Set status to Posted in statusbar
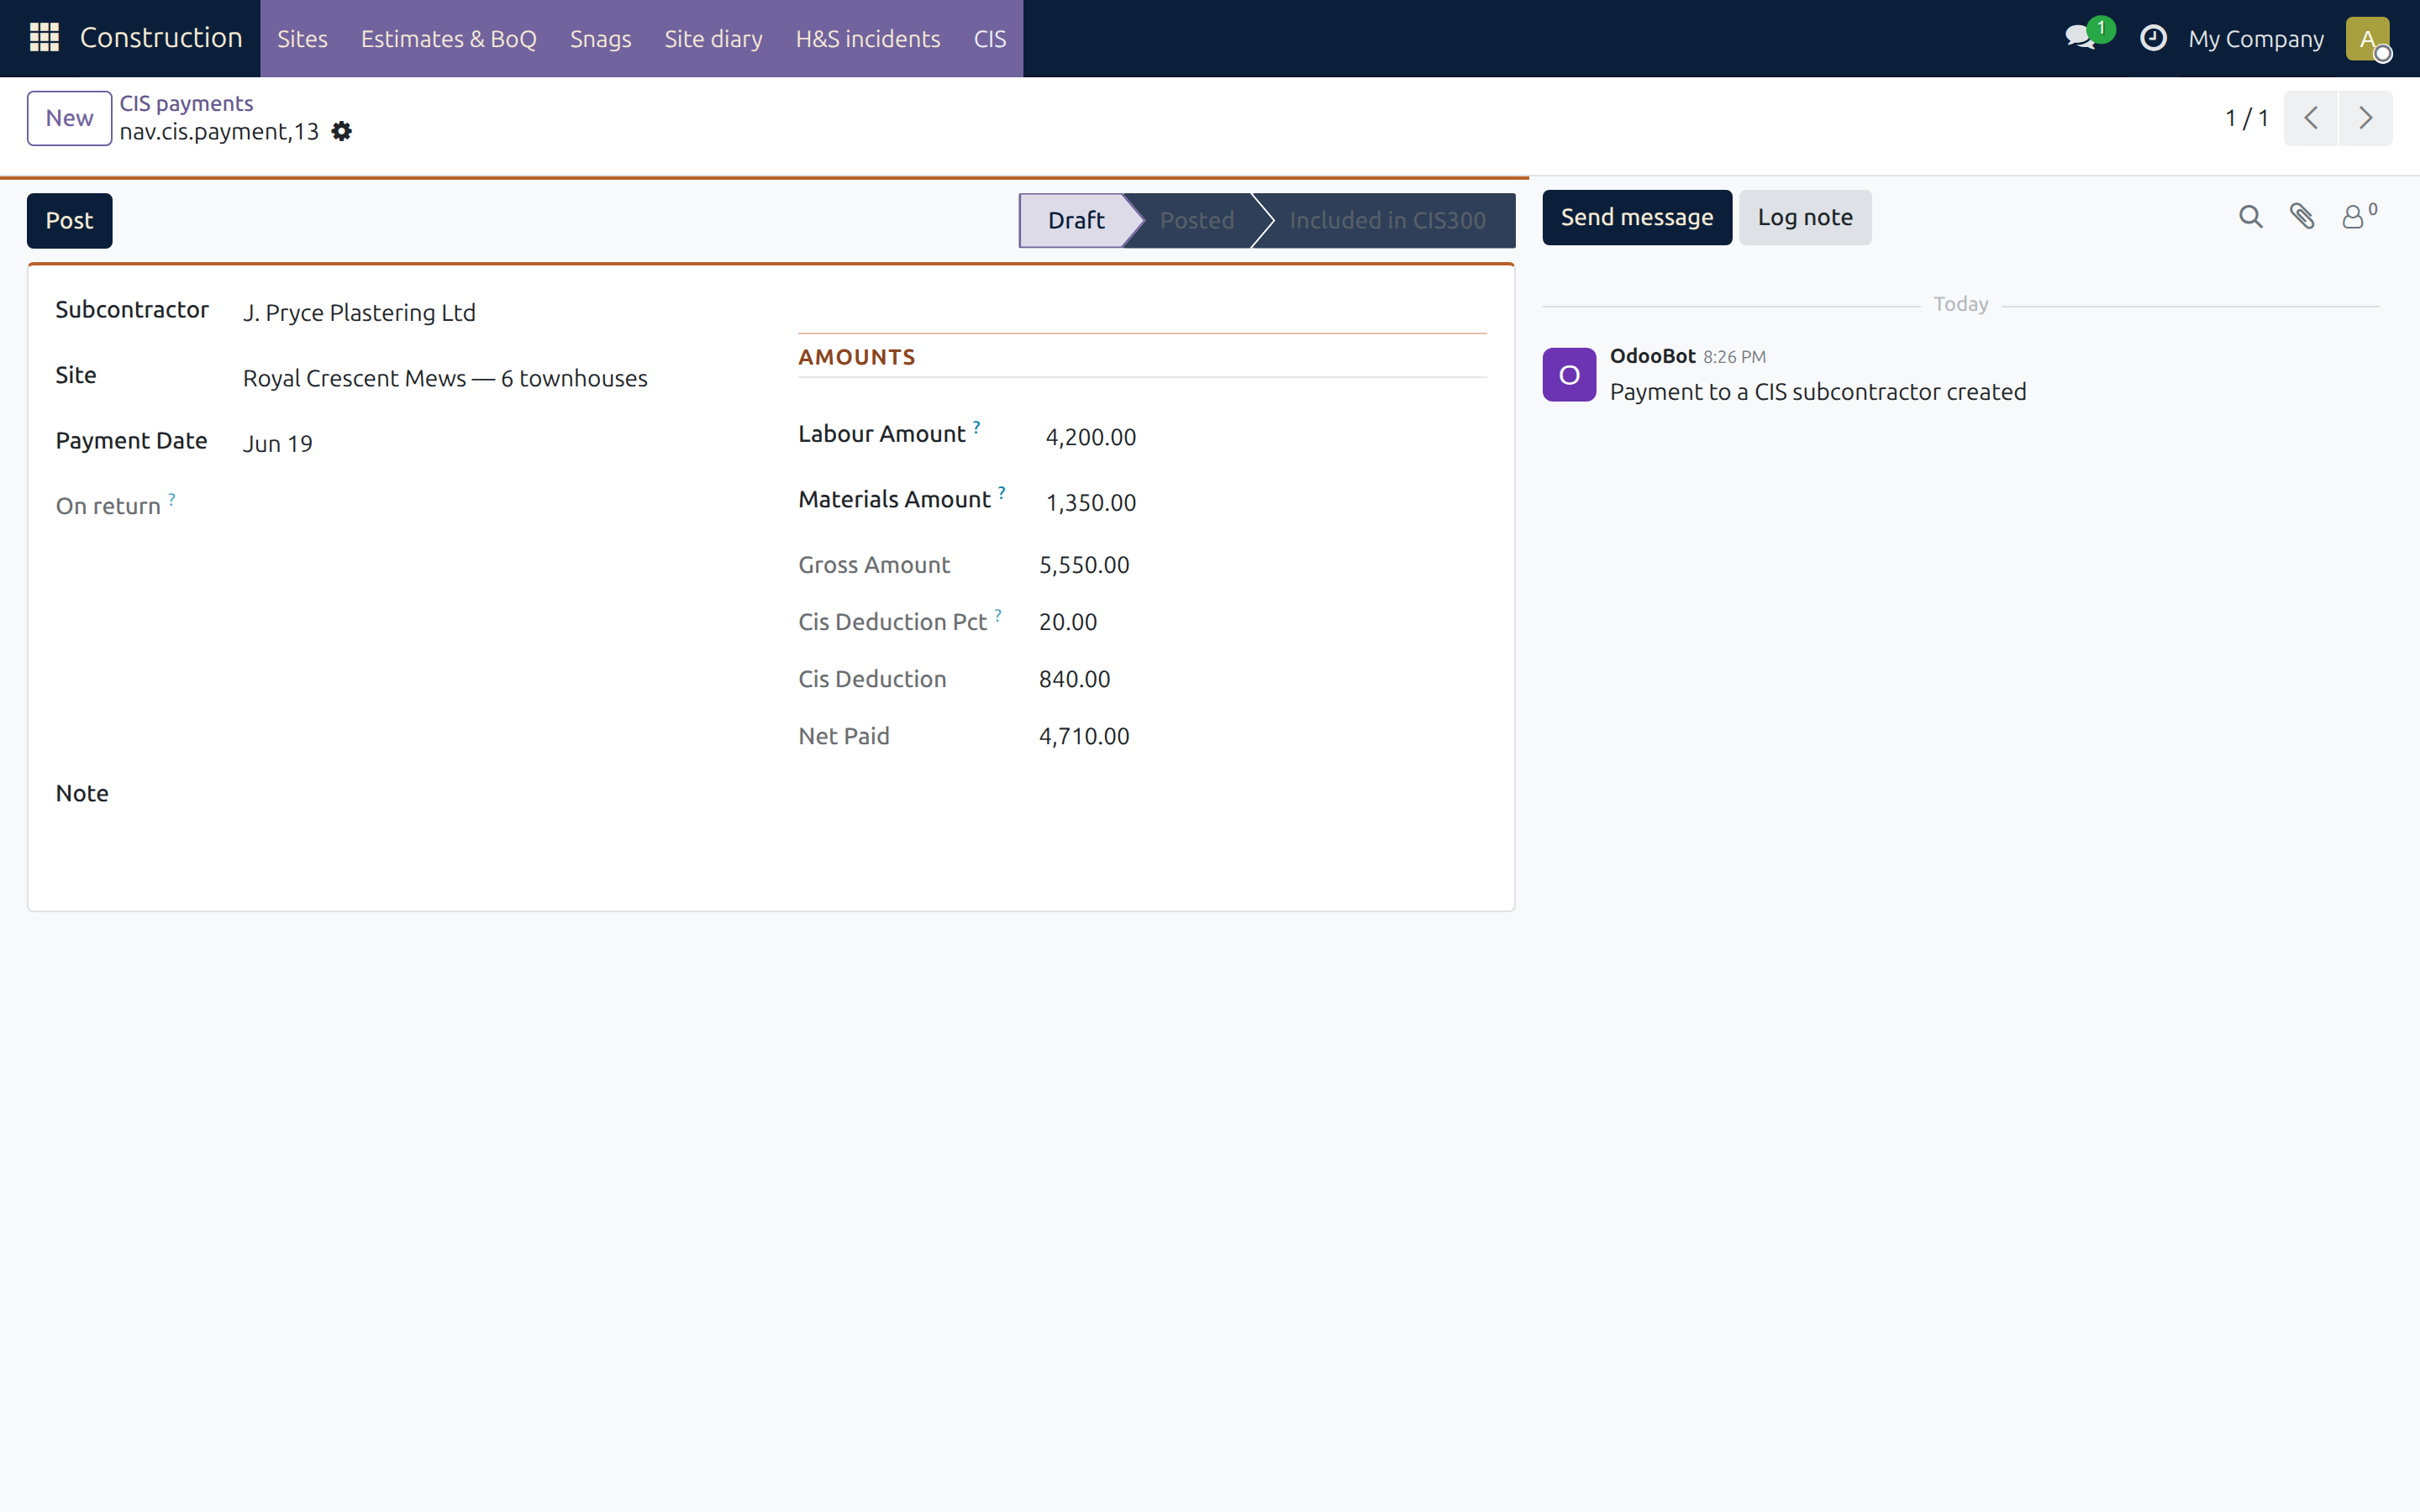The height and width of the screenshot is (1512, 2420). point(1197,220)
